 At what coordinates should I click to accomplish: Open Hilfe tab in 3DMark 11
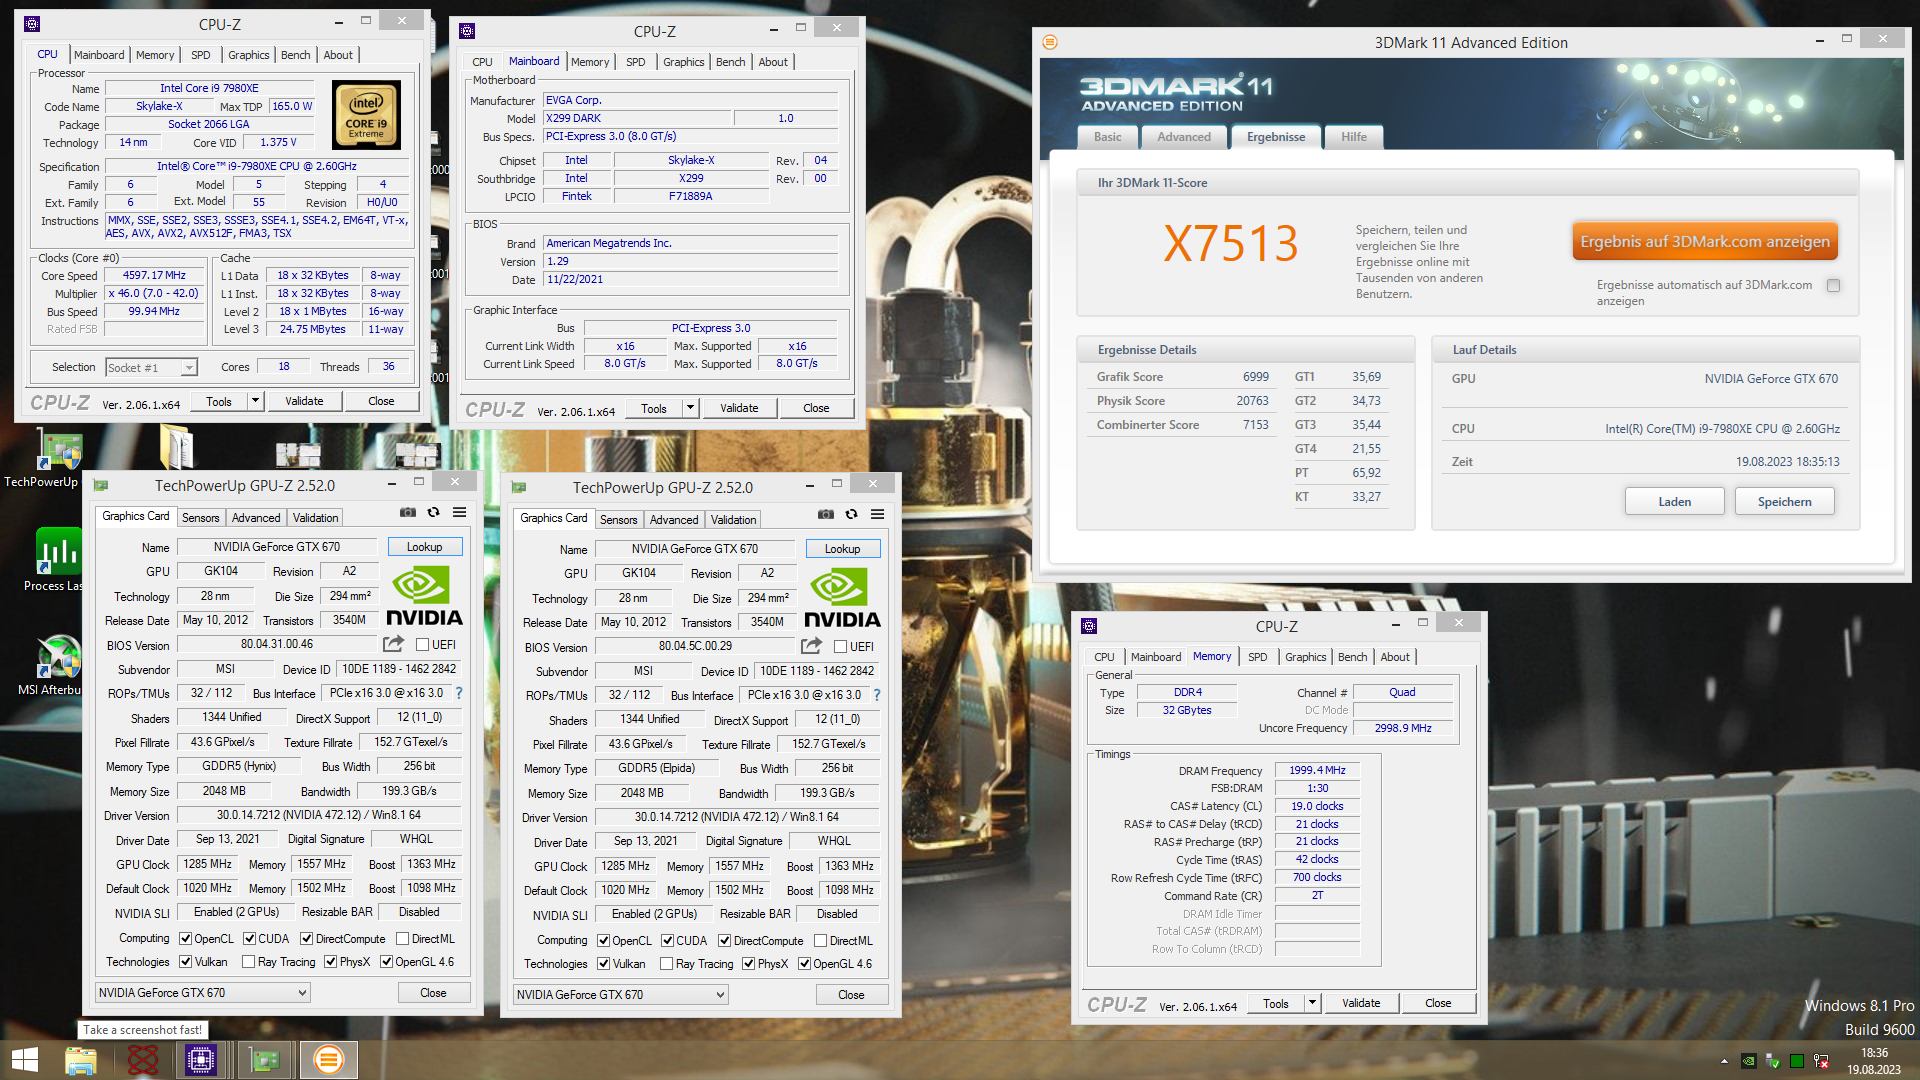1354,137
